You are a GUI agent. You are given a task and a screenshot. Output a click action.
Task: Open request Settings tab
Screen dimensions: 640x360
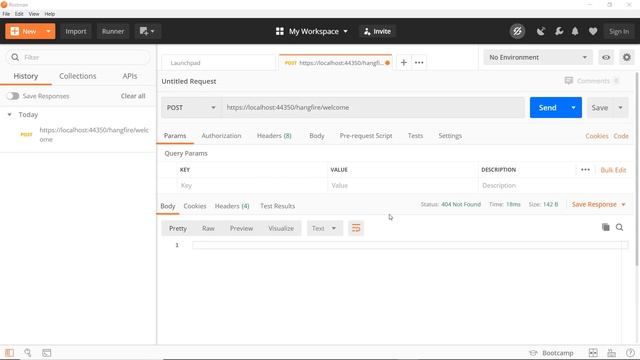click(450, 136)
